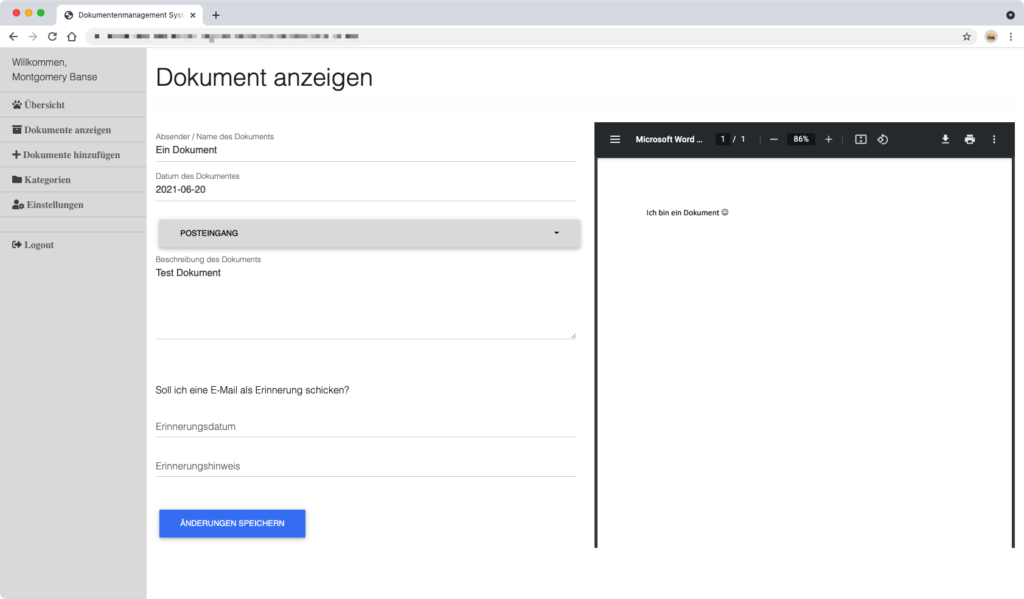Focus the Erinnerungshinweis text field
Screen dimensions: 1024x599
tap(365, 466)
